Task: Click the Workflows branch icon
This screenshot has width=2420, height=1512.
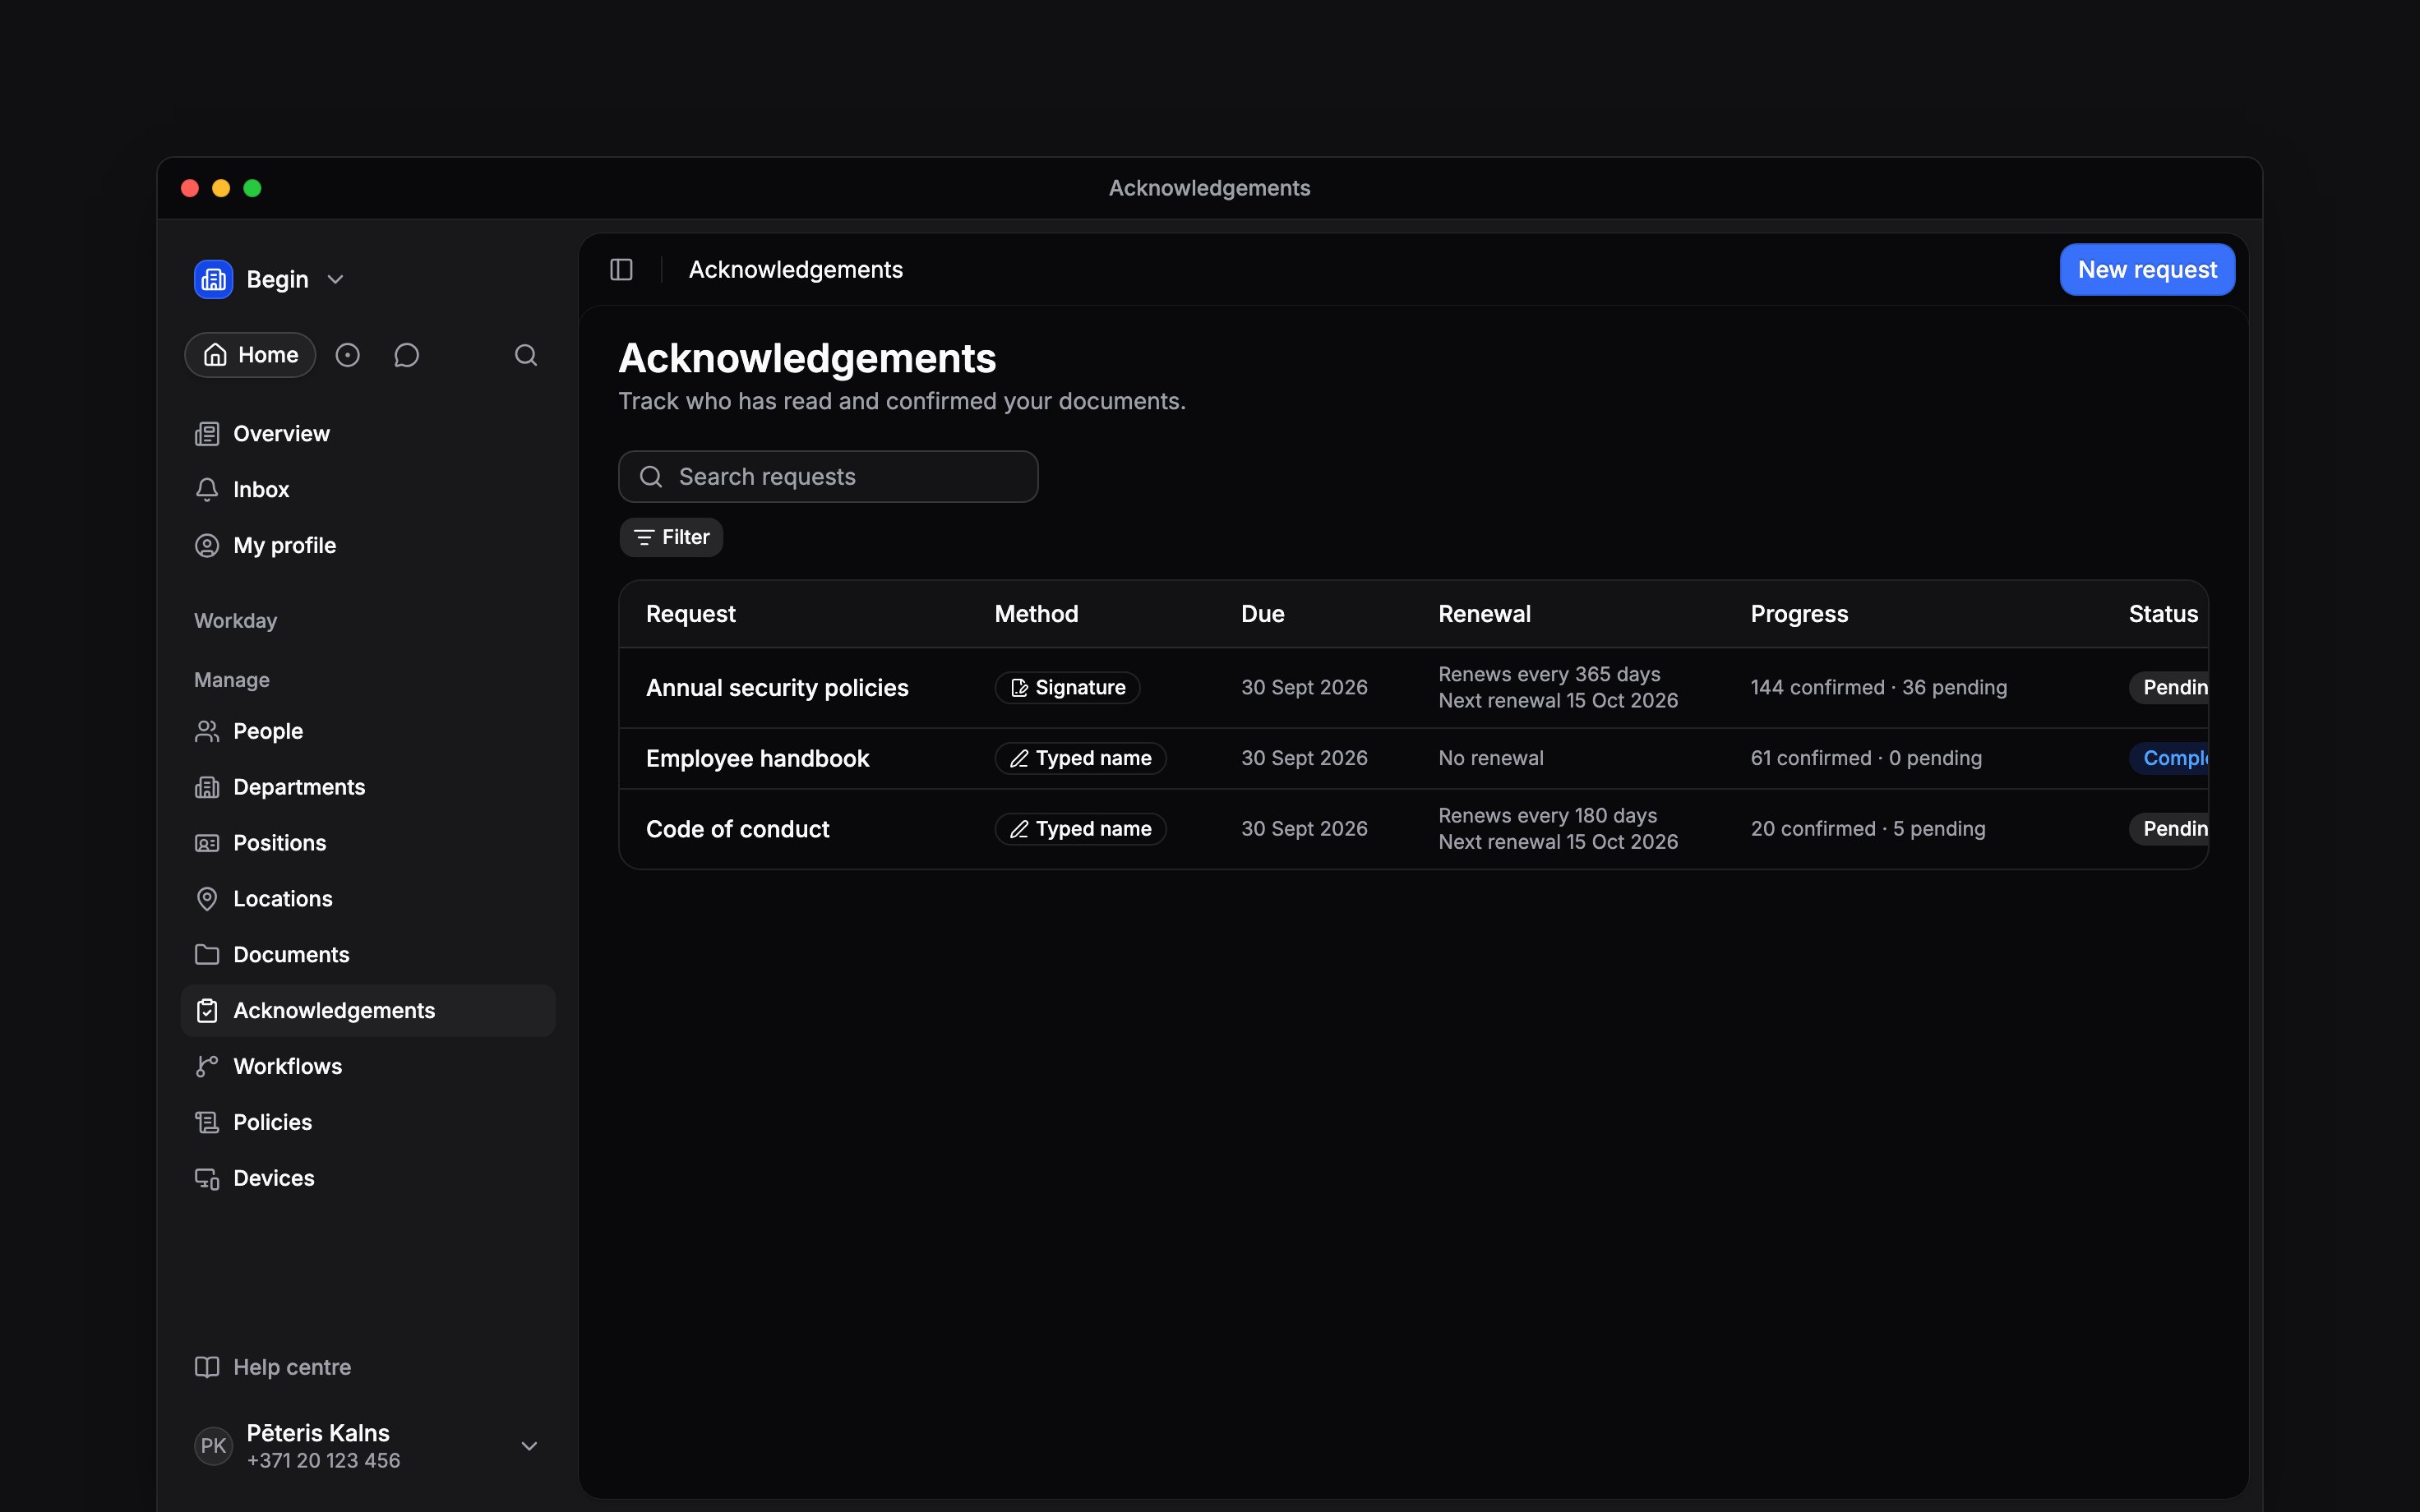Action: tap(207, 1067)
